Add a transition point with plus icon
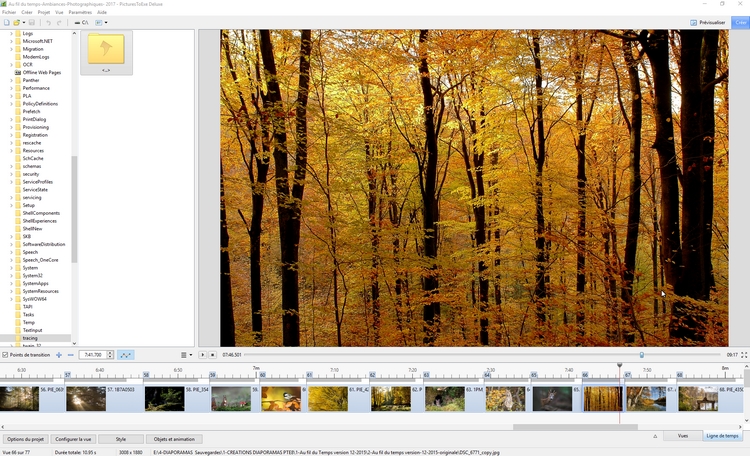 (59, 355)
